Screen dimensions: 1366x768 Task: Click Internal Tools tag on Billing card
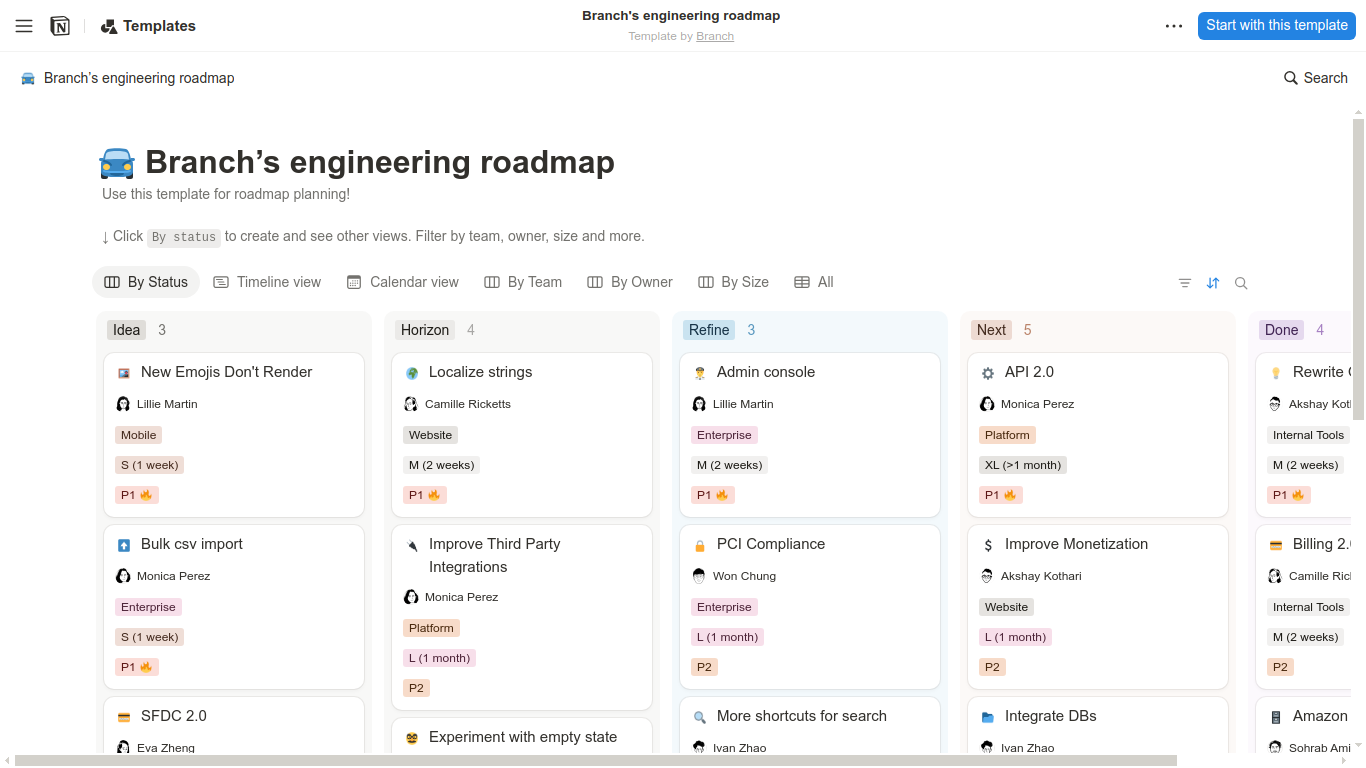[1308, 607]
